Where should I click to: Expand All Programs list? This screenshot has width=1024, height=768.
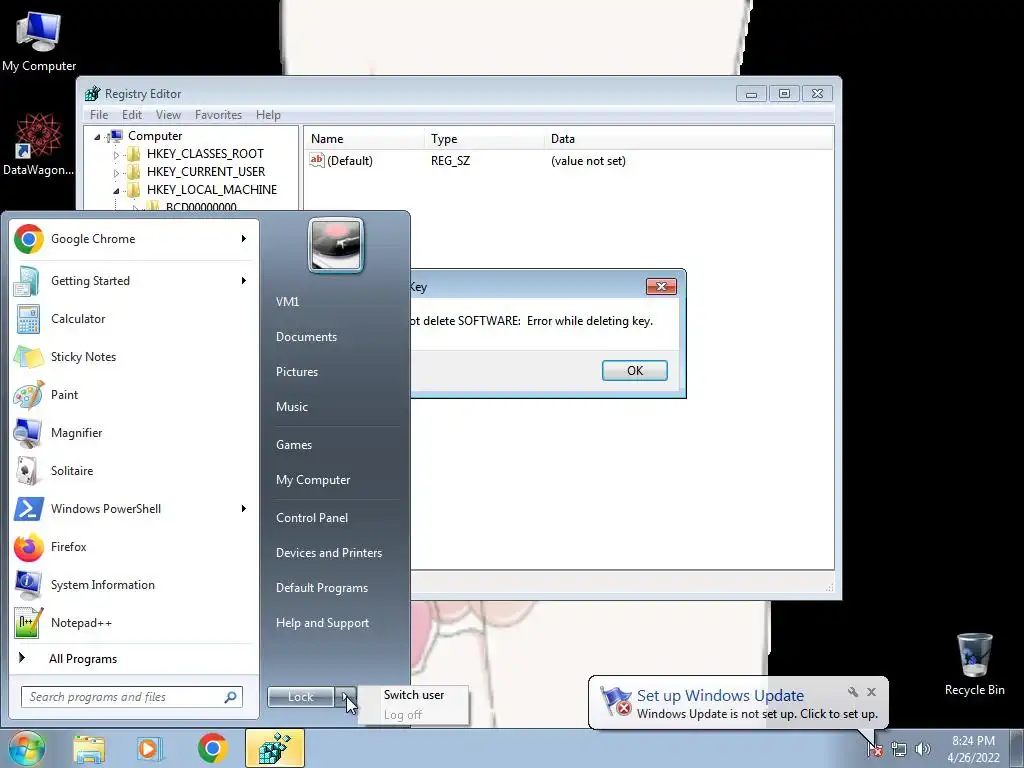pos(83,659)
